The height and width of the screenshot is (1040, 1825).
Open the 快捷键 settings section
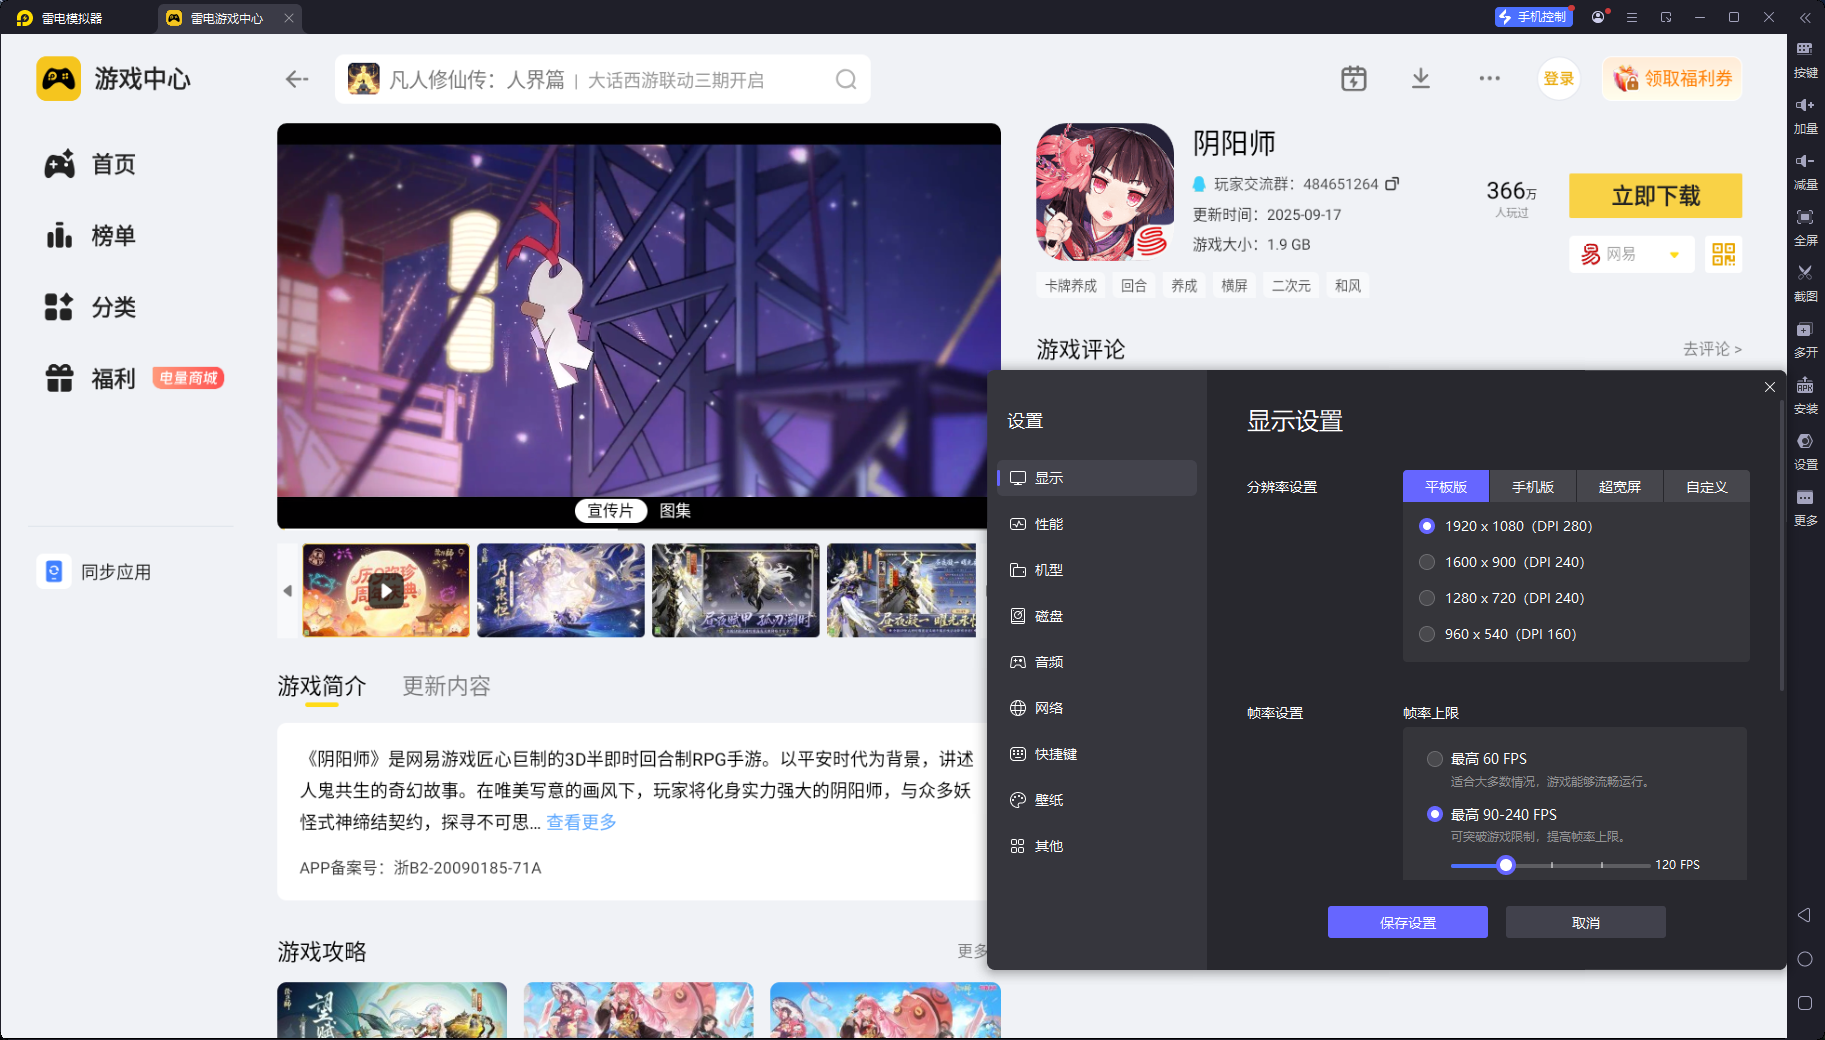click(1097, 754)
